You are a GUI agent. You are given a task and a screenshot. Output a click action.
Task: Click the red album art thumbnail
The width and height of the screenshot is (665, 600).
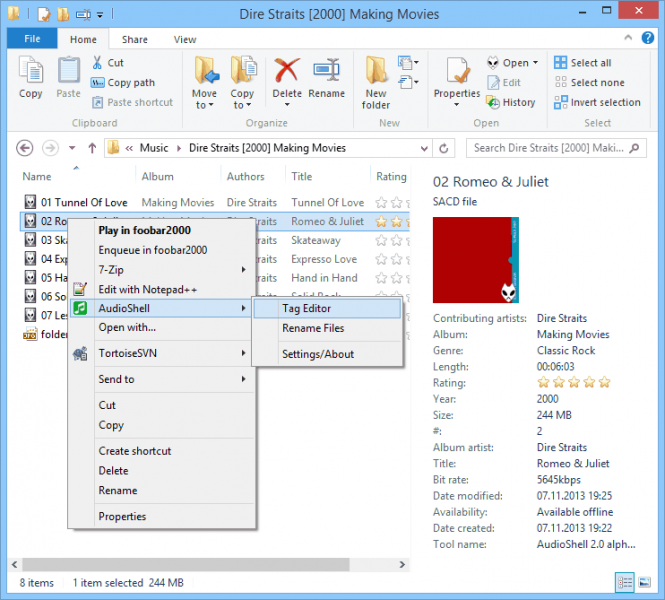(476, 260)
